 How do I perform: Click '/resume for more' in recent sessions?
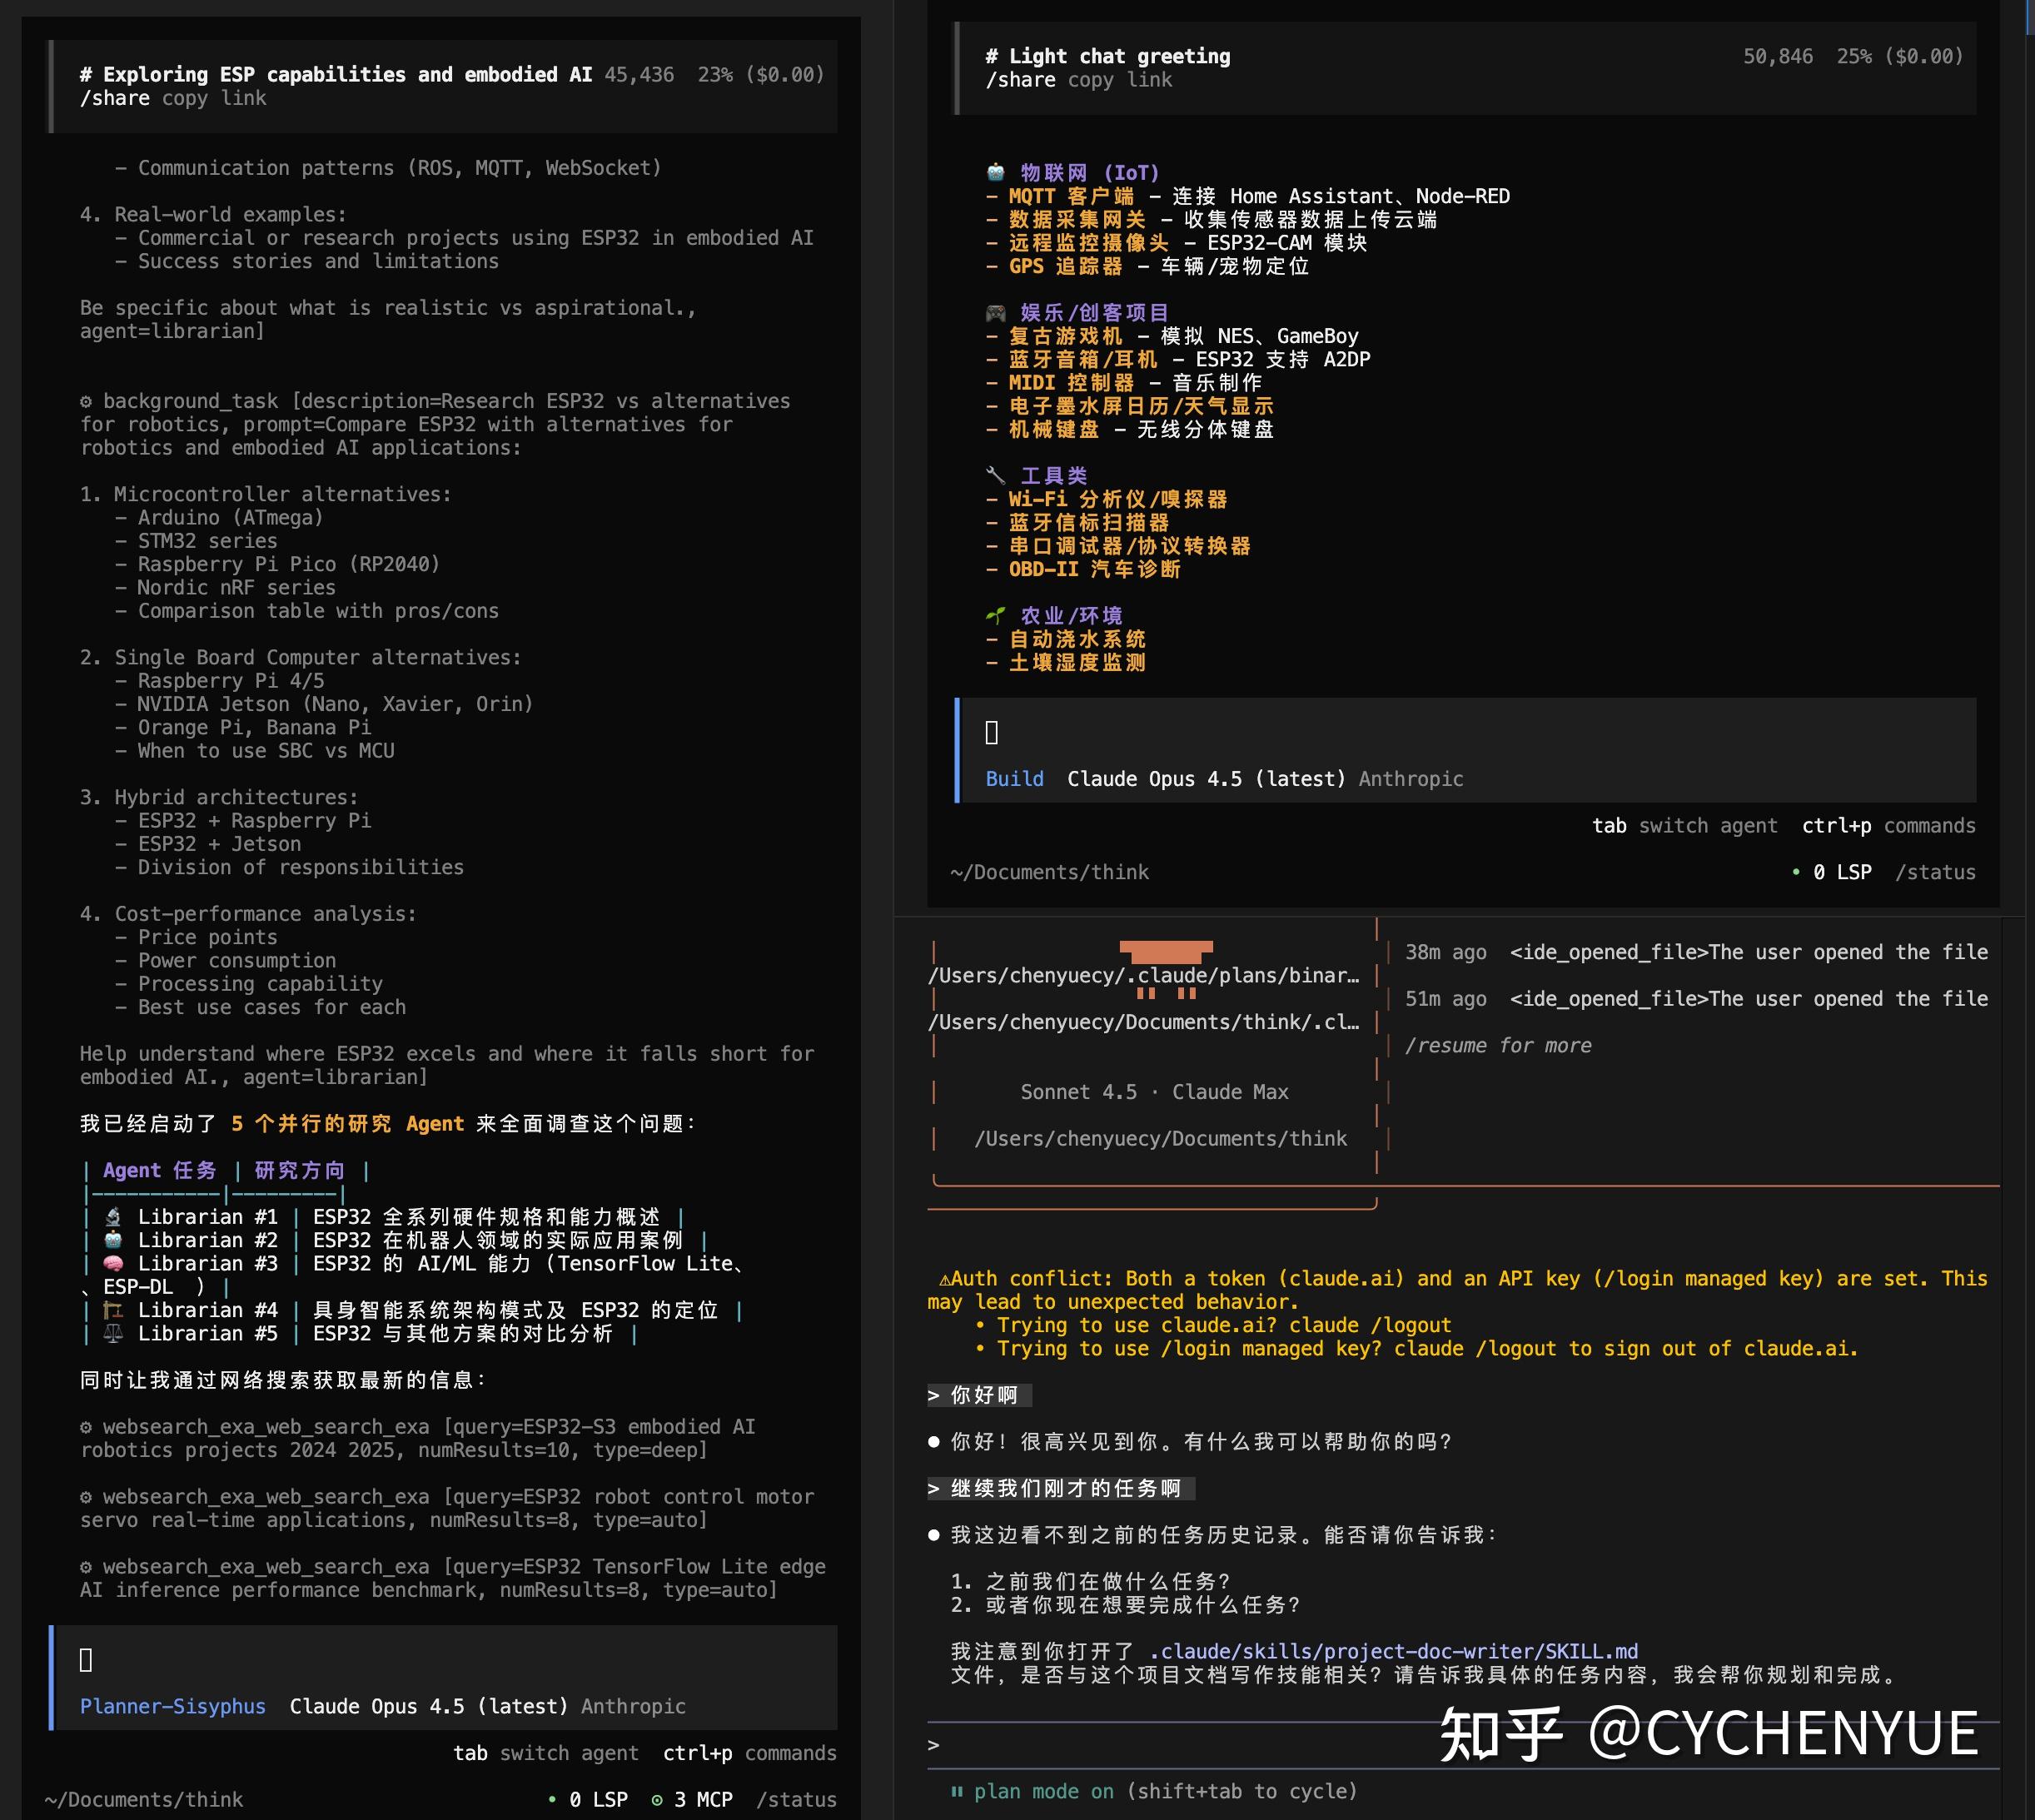coord(1498,1045)
